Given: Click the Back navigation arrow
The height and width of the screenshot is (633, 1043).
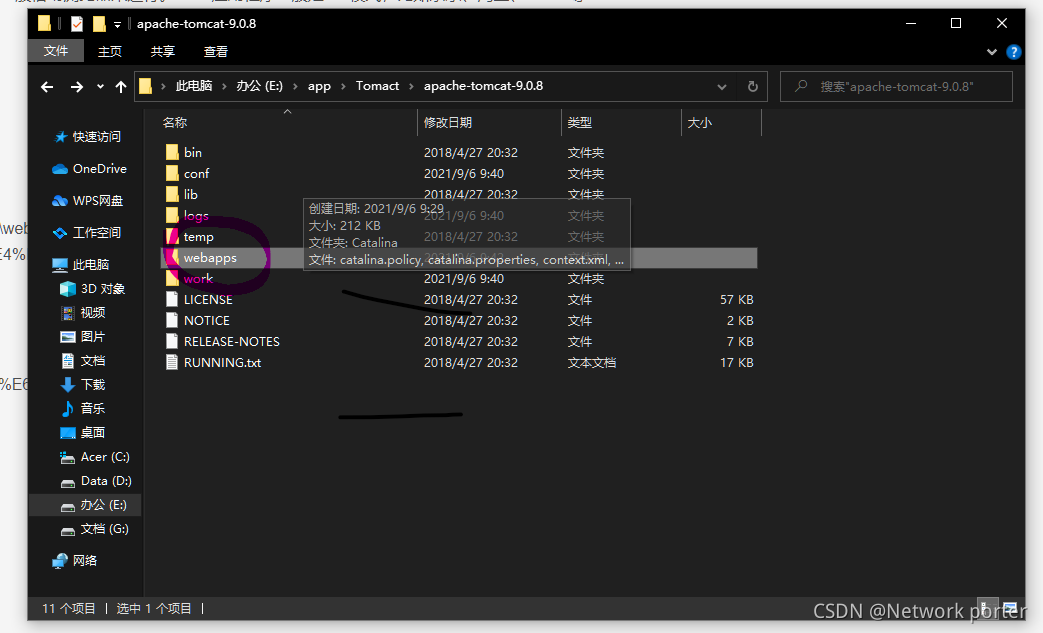Looking at the screenshot, I should 47,86.
